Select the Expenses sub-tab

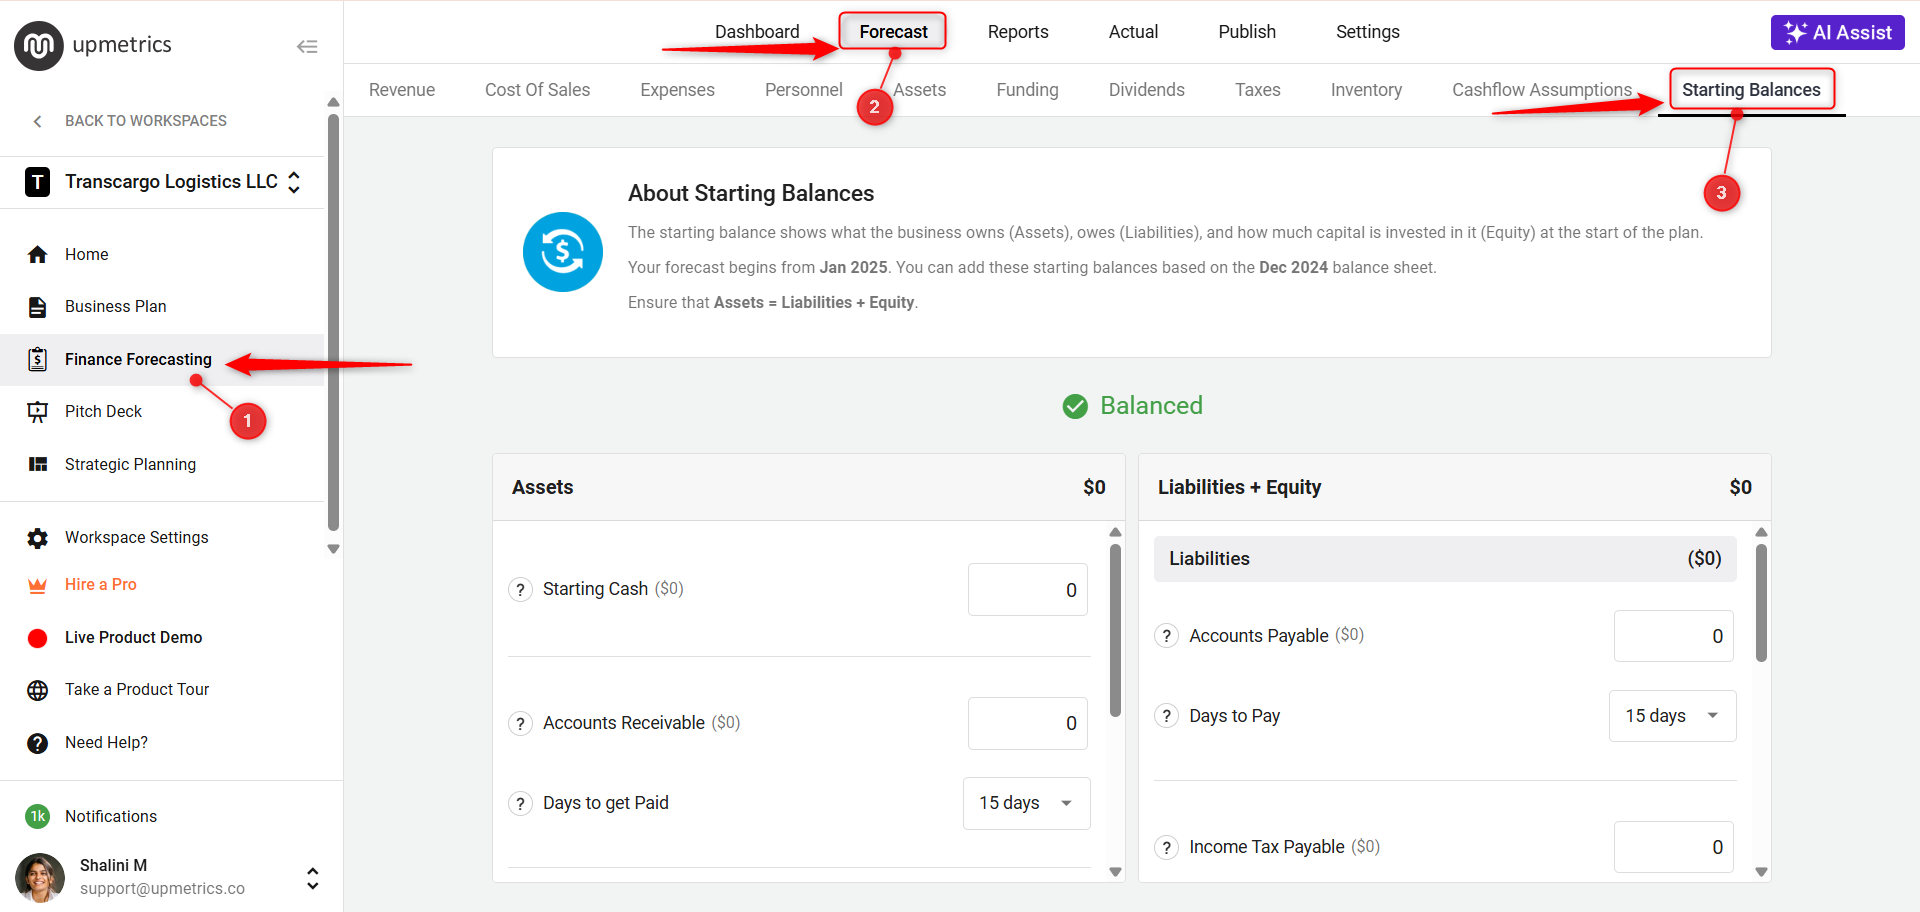tap(678, 90)
